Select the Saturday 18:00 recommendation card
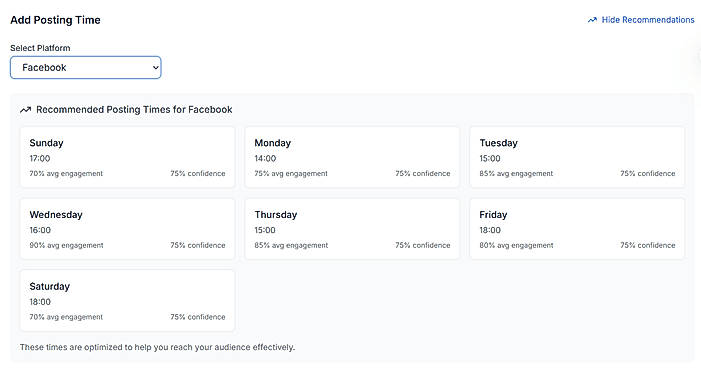Screen dimensions: 701x368 pos(127,300)
